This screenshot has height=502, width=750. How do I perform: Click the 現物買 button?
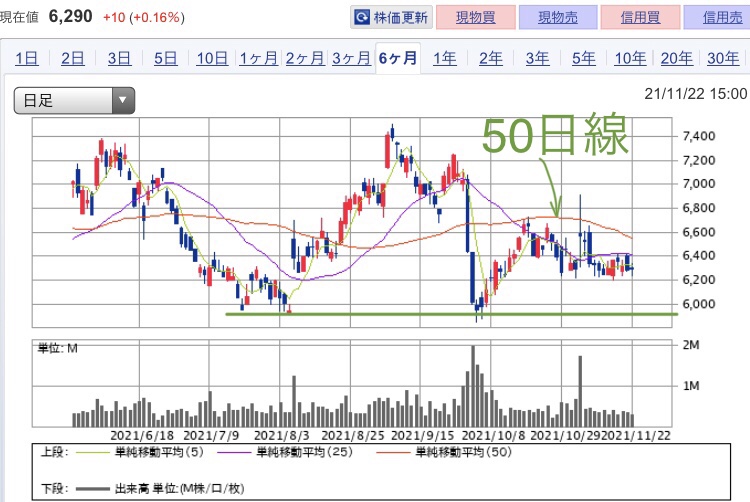coord(475,18)
